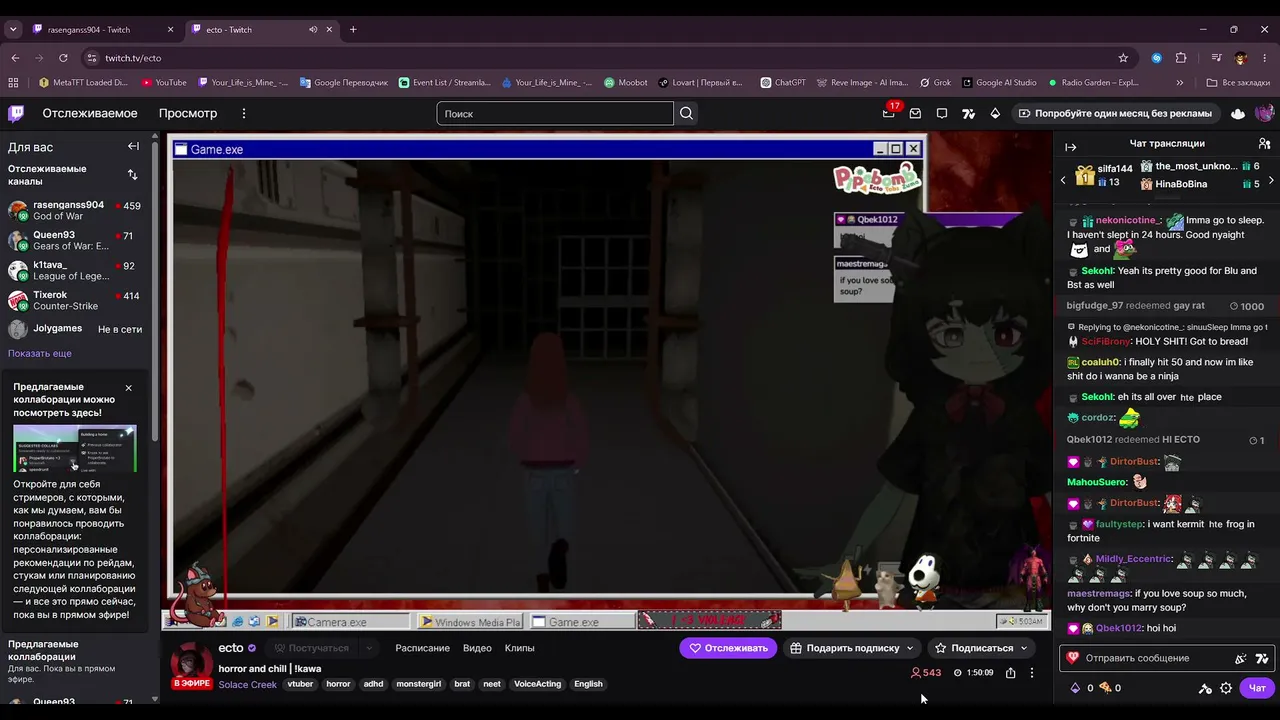Click the browser address bar URL
The width and height of the screenshot is (1280, 720).
tap(133, 58)
